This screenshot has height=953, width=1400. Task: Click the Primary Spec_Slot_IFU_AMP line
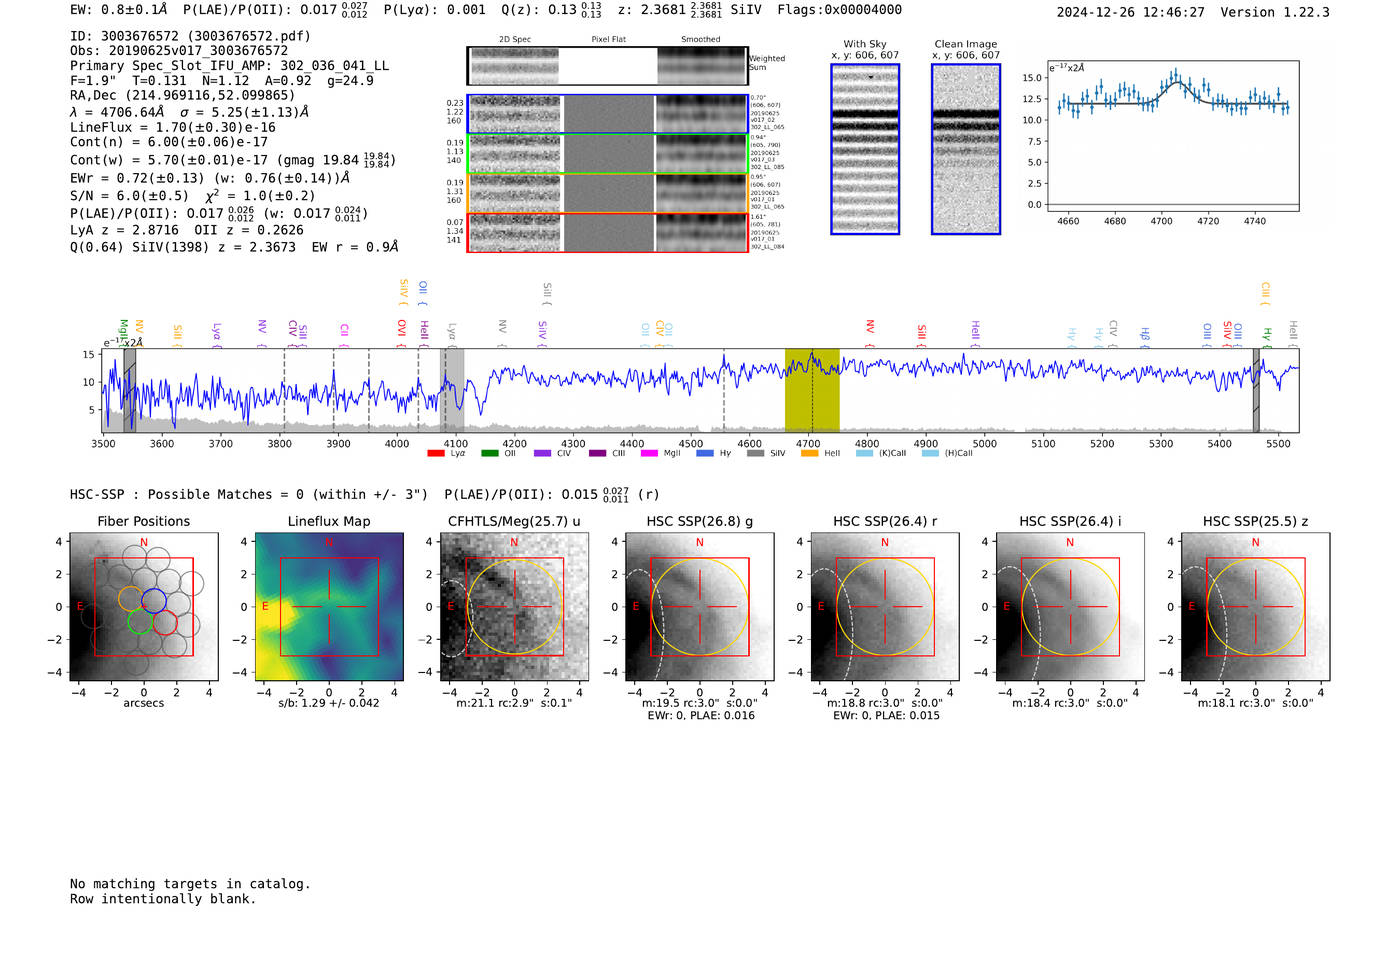coord(230,66)
